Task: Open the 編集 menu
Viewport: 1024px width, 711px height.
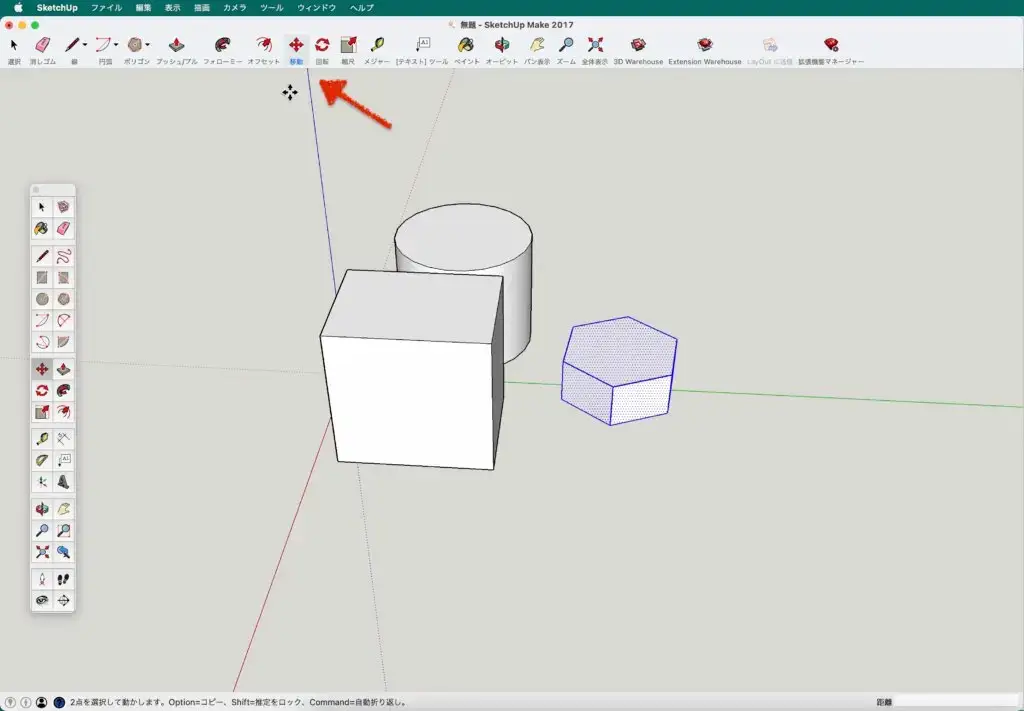Action: 143,8
